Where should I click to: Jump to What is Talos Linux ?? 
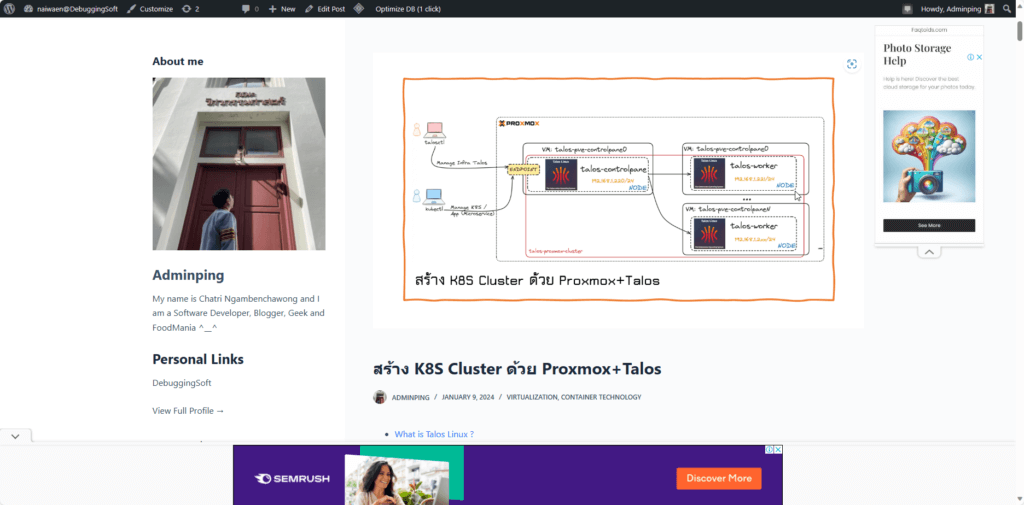(x=434, y=434)
